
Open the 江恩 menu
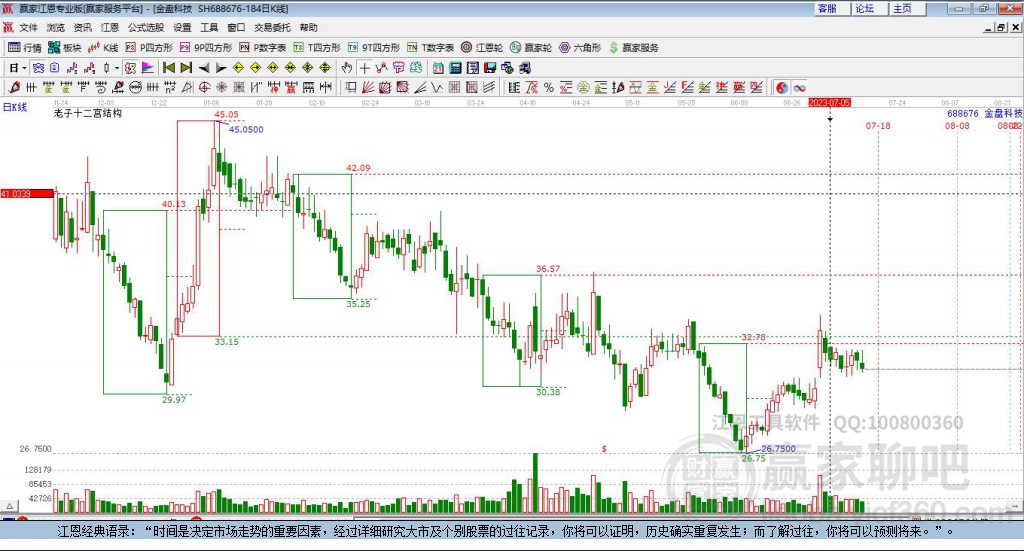[110, 27]
